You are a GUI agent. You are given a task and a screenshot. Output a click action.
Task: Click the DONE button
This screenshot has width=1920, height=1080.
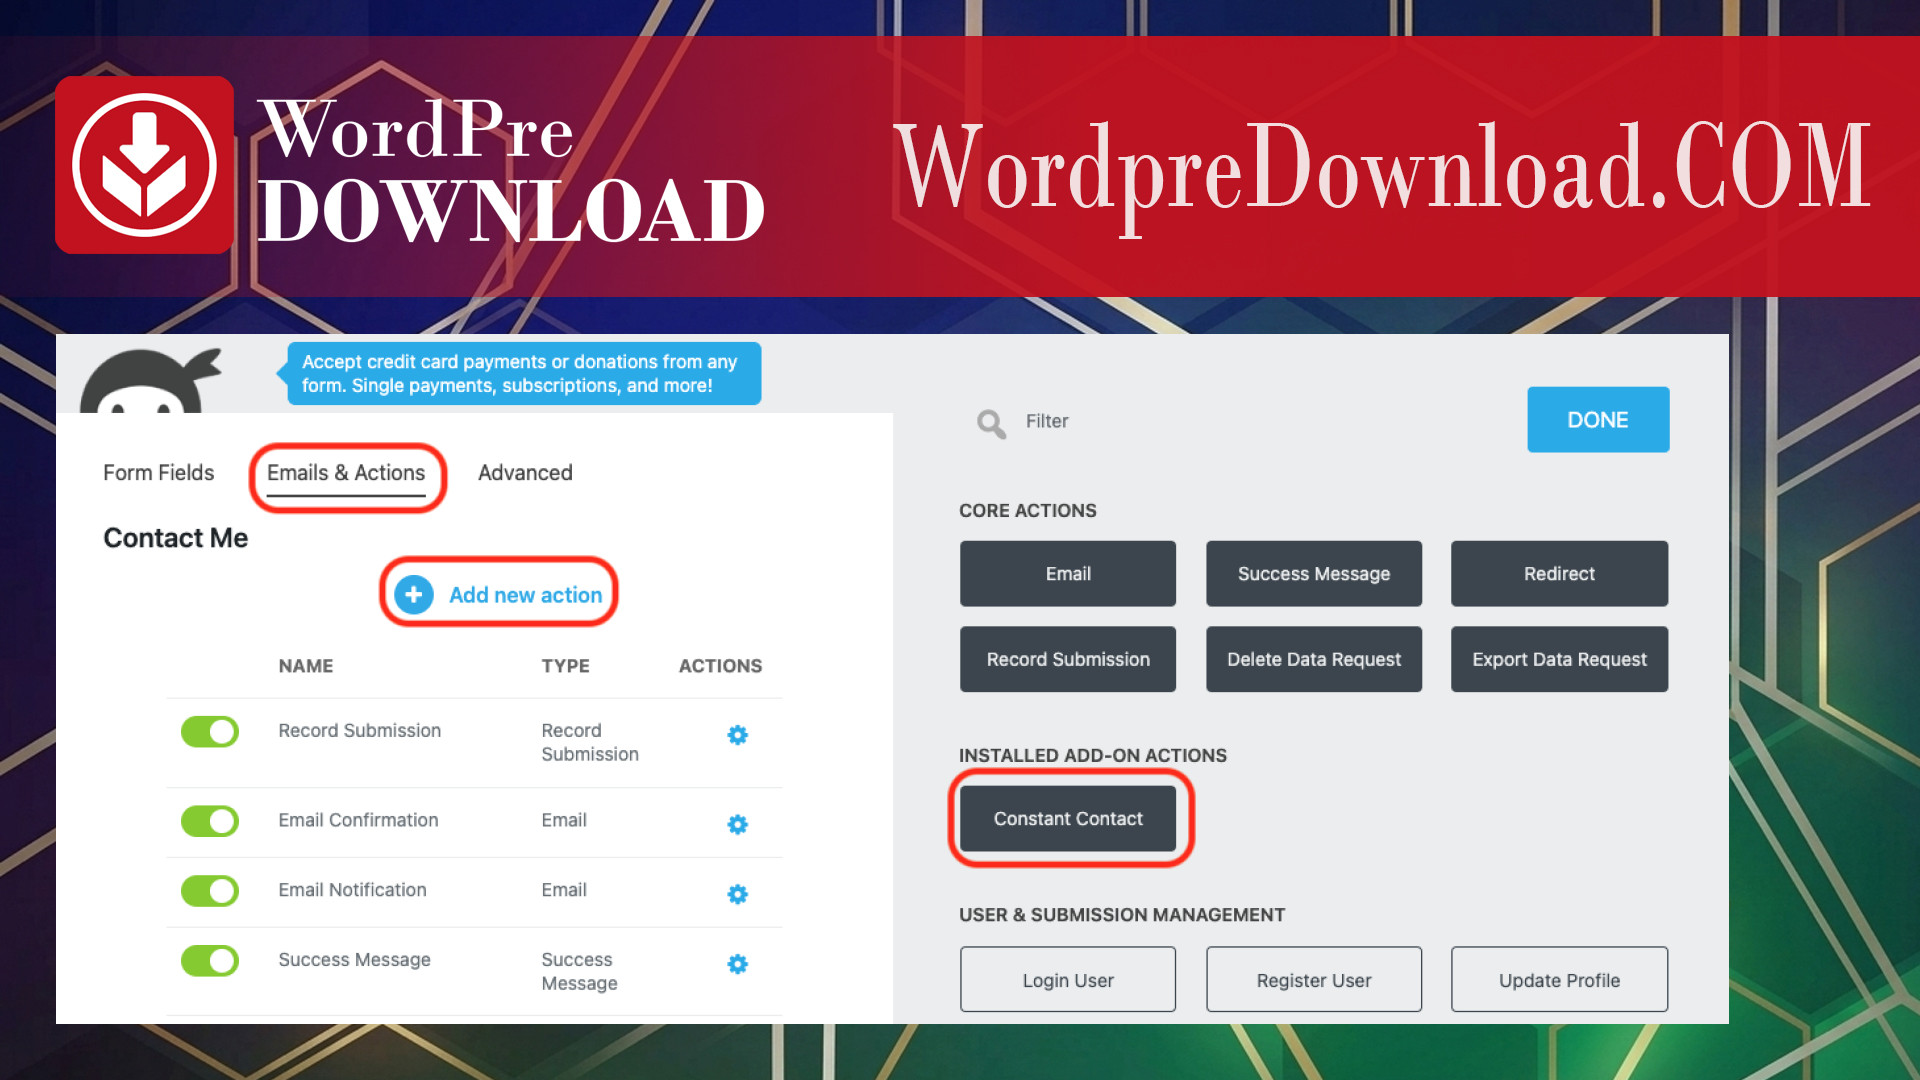coord(1598,420)
